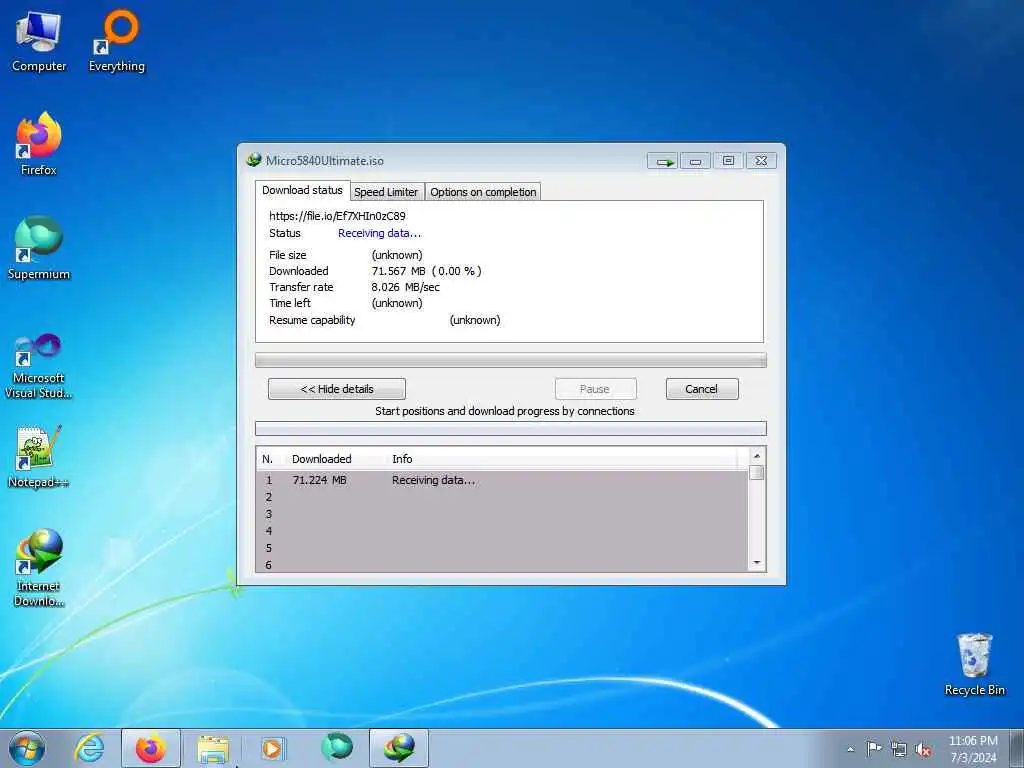Image resolution: width=1024 pixels, height=768 pixels.
Task: Select connection row 1 with 71.224 MB
Action: [502, 480]
